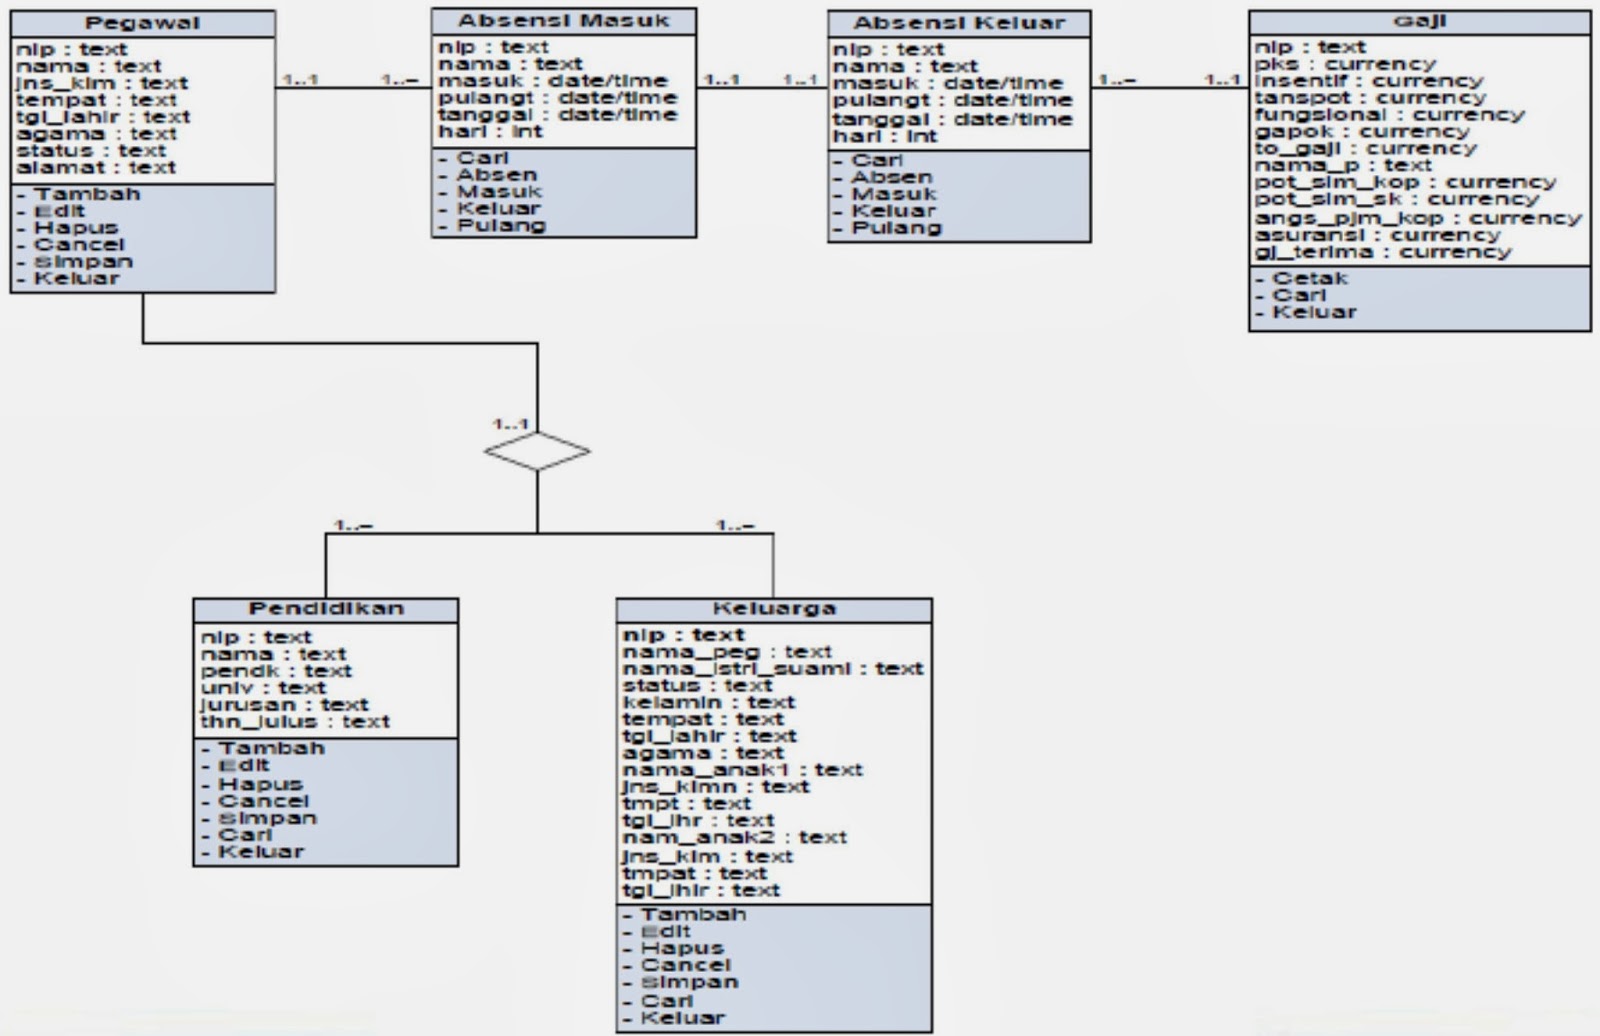Select 'Simpan' operation in Pegawai class
The image size is (1600, 1036).
(x=75, y=262)
